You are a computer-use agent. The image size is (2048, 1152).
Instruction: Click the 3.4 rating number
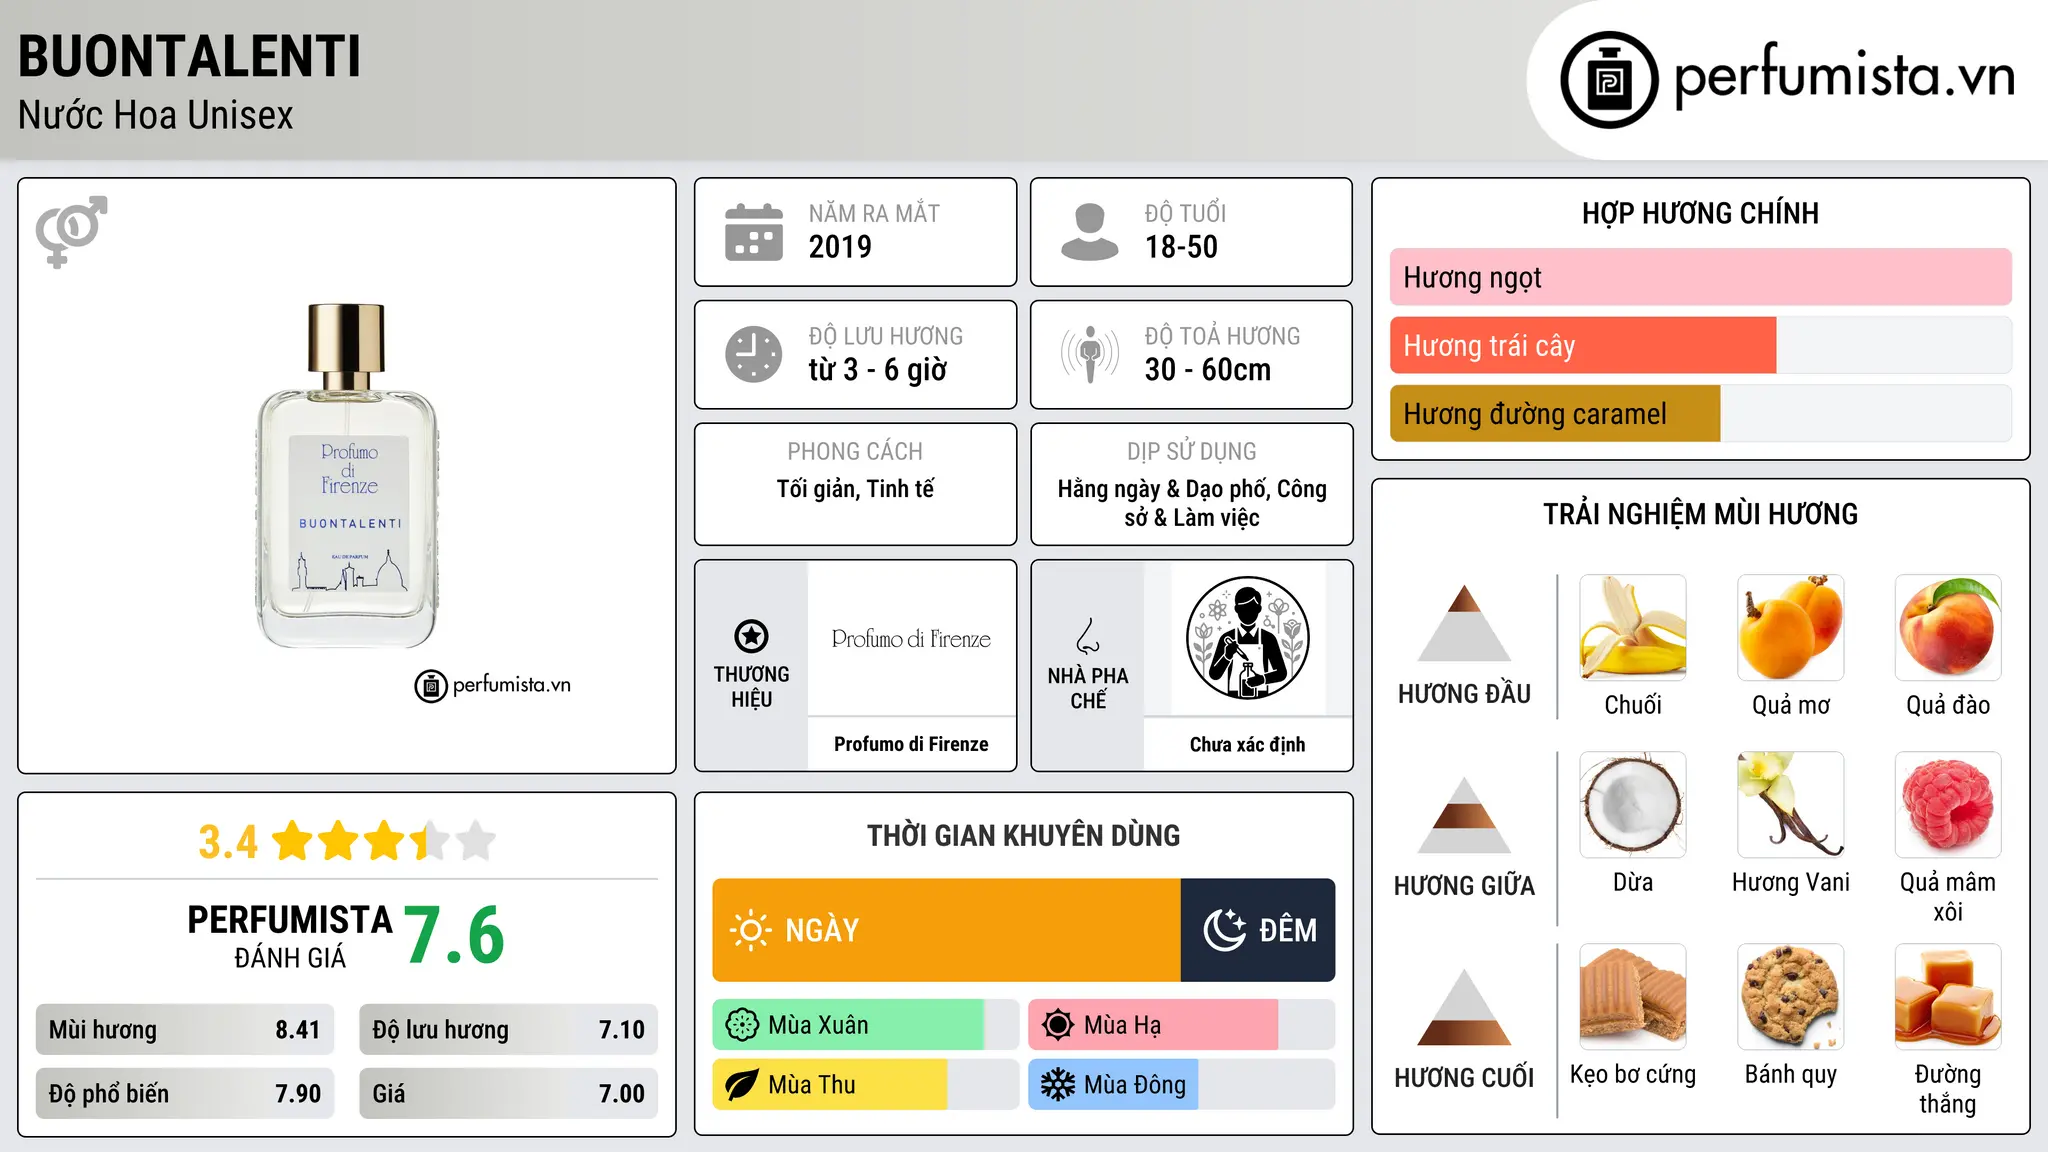(228, 842)
